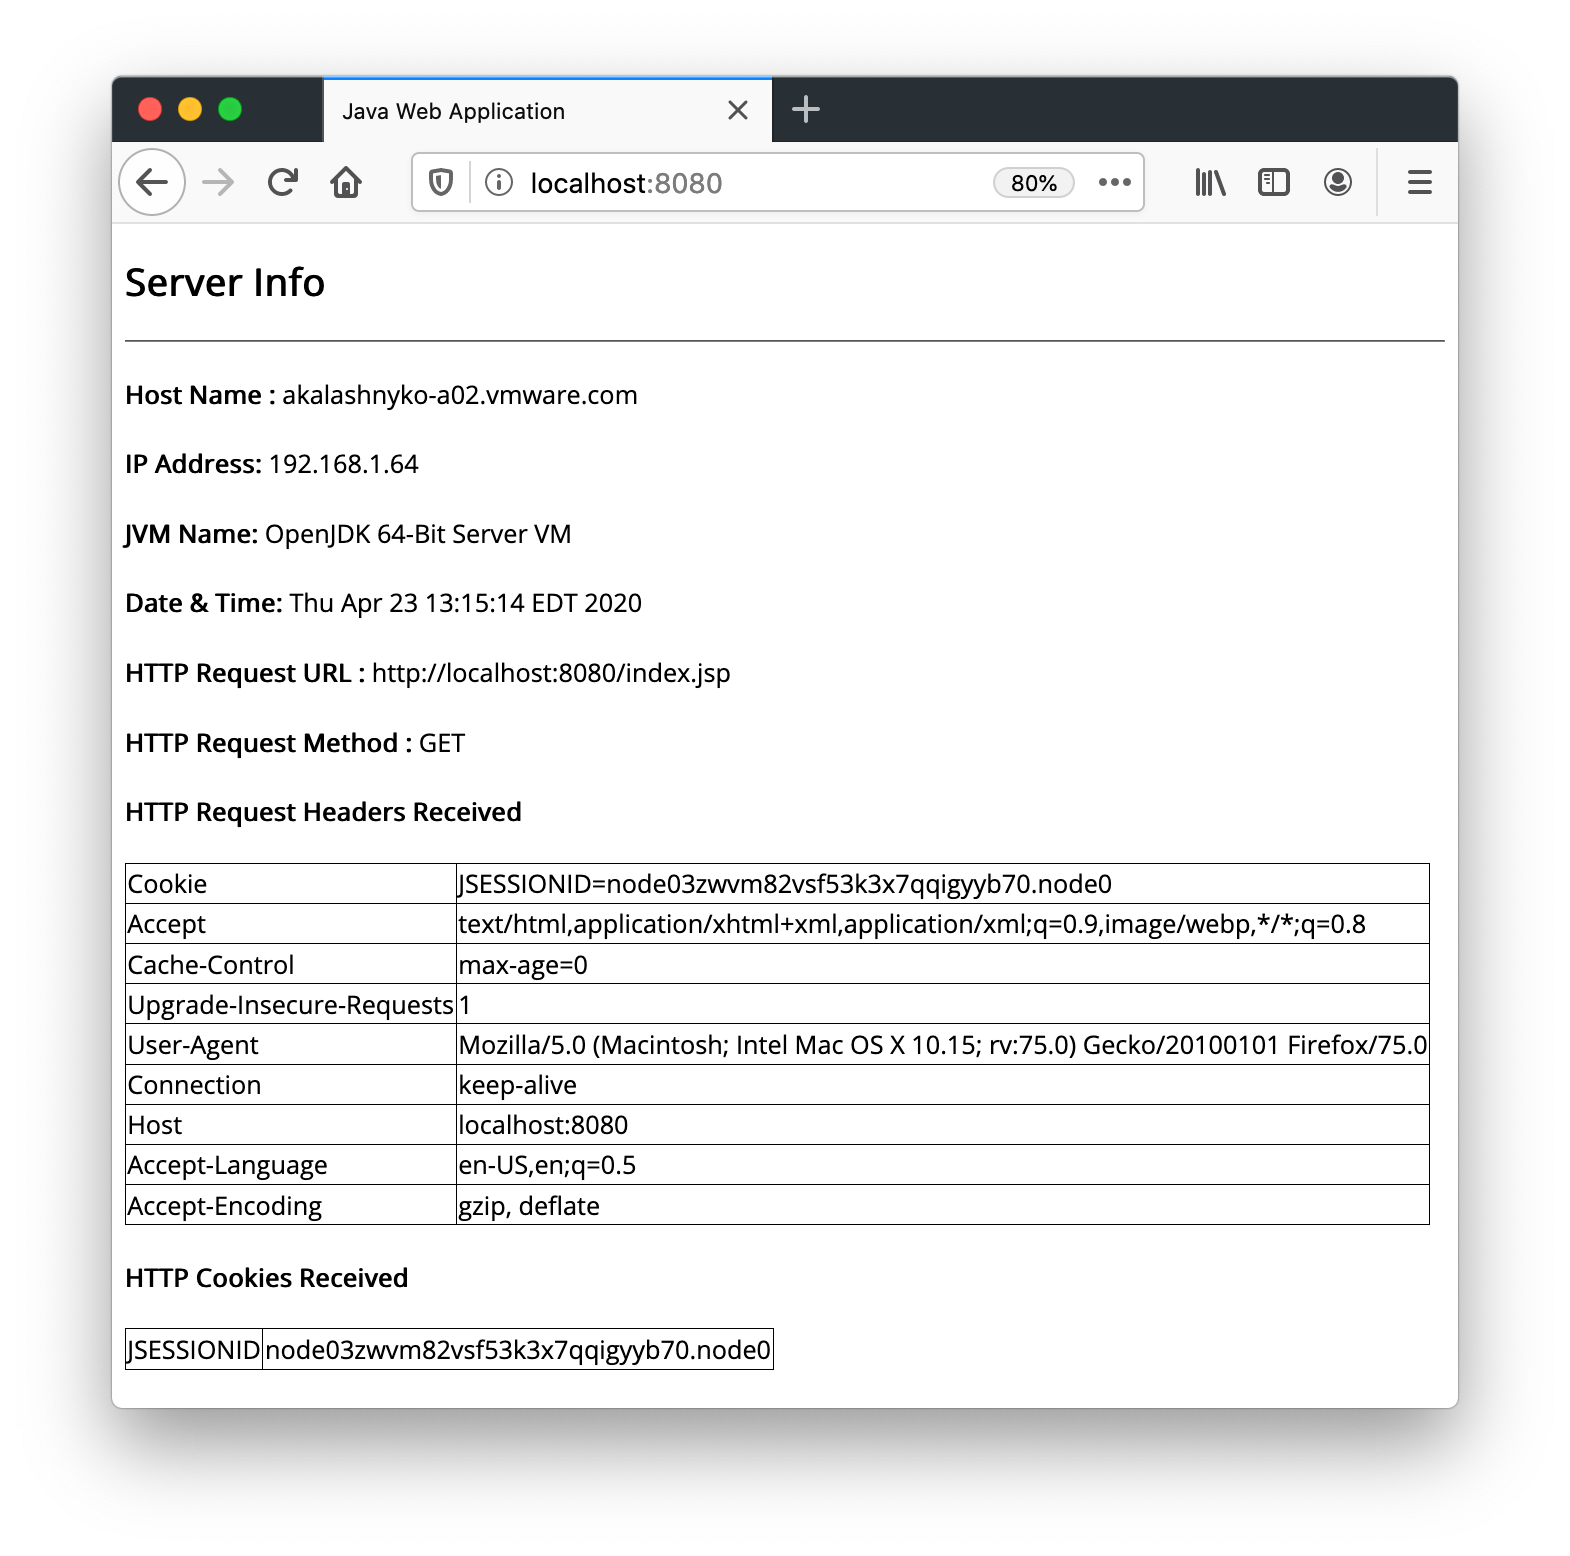
Task: Open page actions three-dot menu
Action: (x=1114, y=182)
